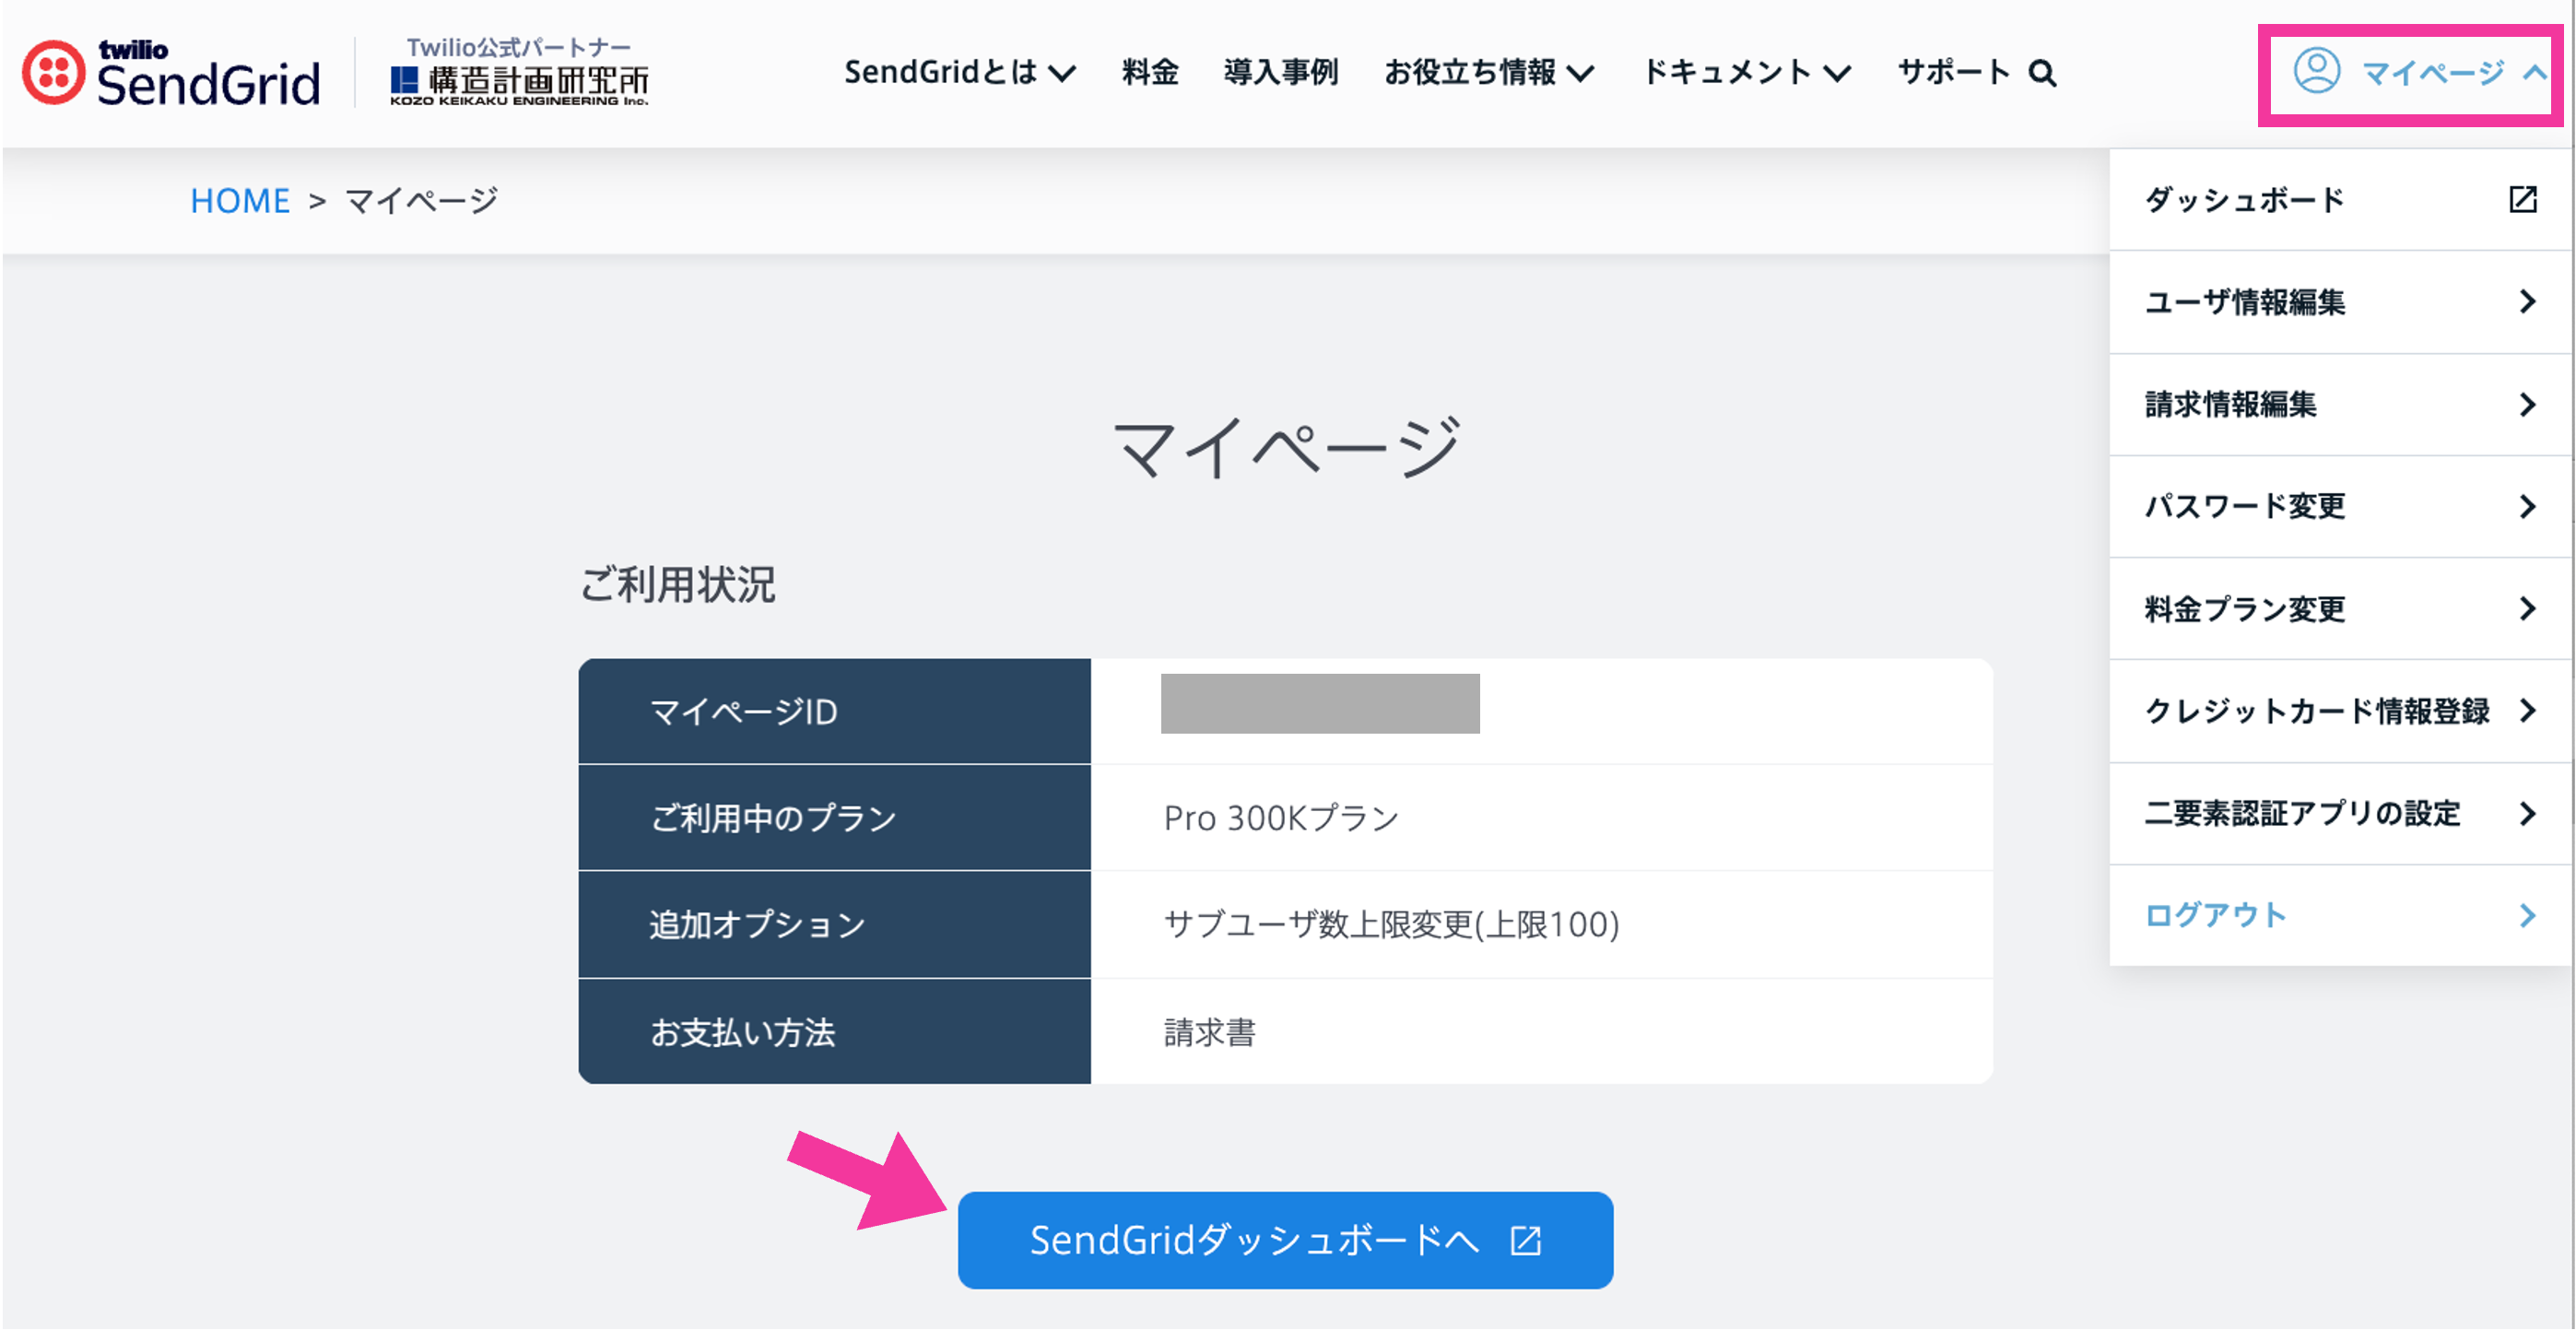Click the chevron beside ログアウト
The image size is (2576, 1330).
[x=2528, y=915]
